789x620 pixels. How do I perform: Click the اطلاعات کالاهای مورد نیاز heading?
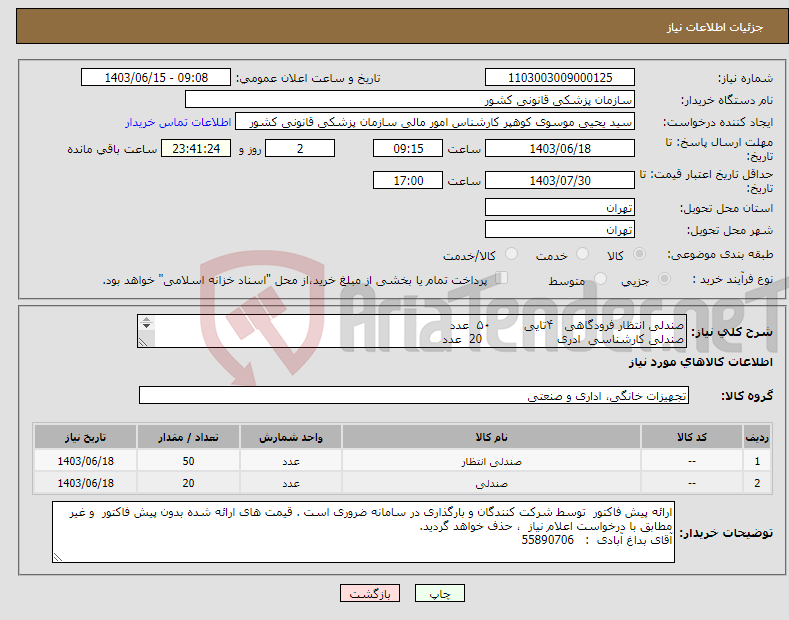(700, 362)
